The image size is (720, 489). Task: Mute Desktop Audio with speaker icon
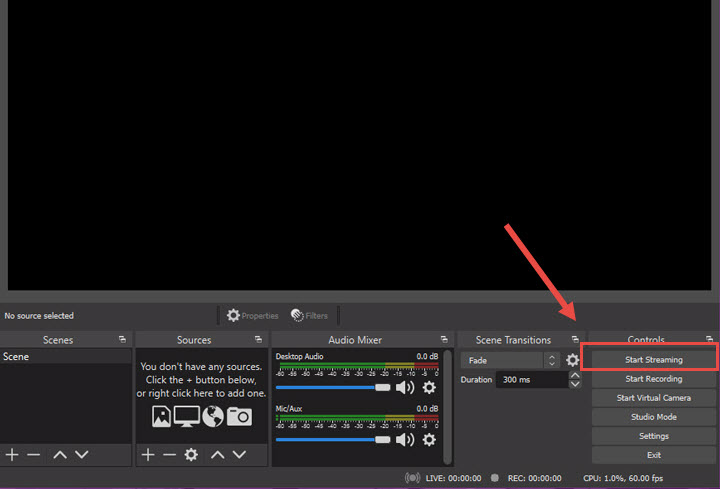tap(405, 388)
